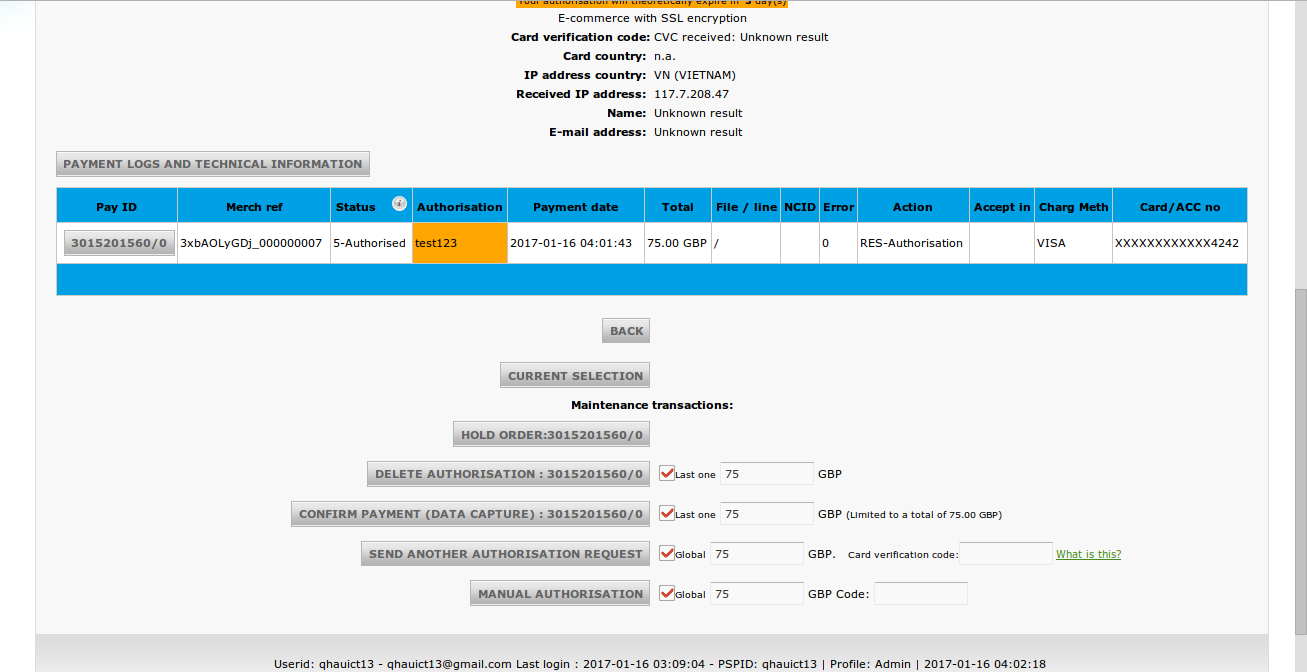Image resolution: width=1307 pixels, height=672 pixels.
Task: Focus the Confirm Payment amount field
Action: (x=766, y=514)
